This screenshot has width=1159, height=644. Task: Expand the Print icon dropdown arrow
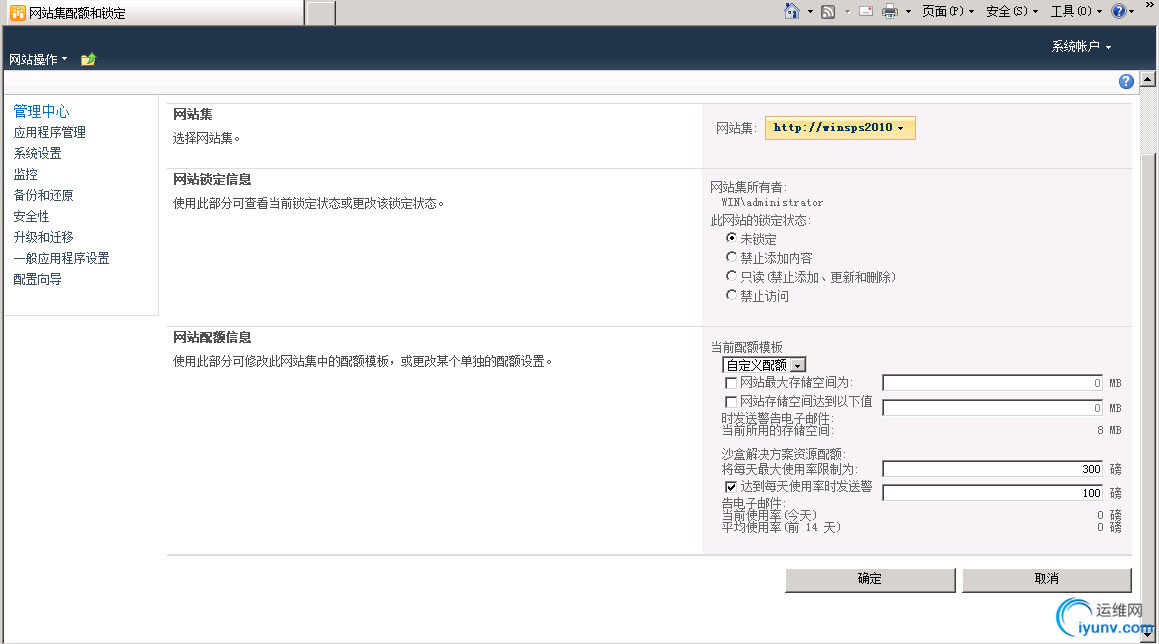908,11
